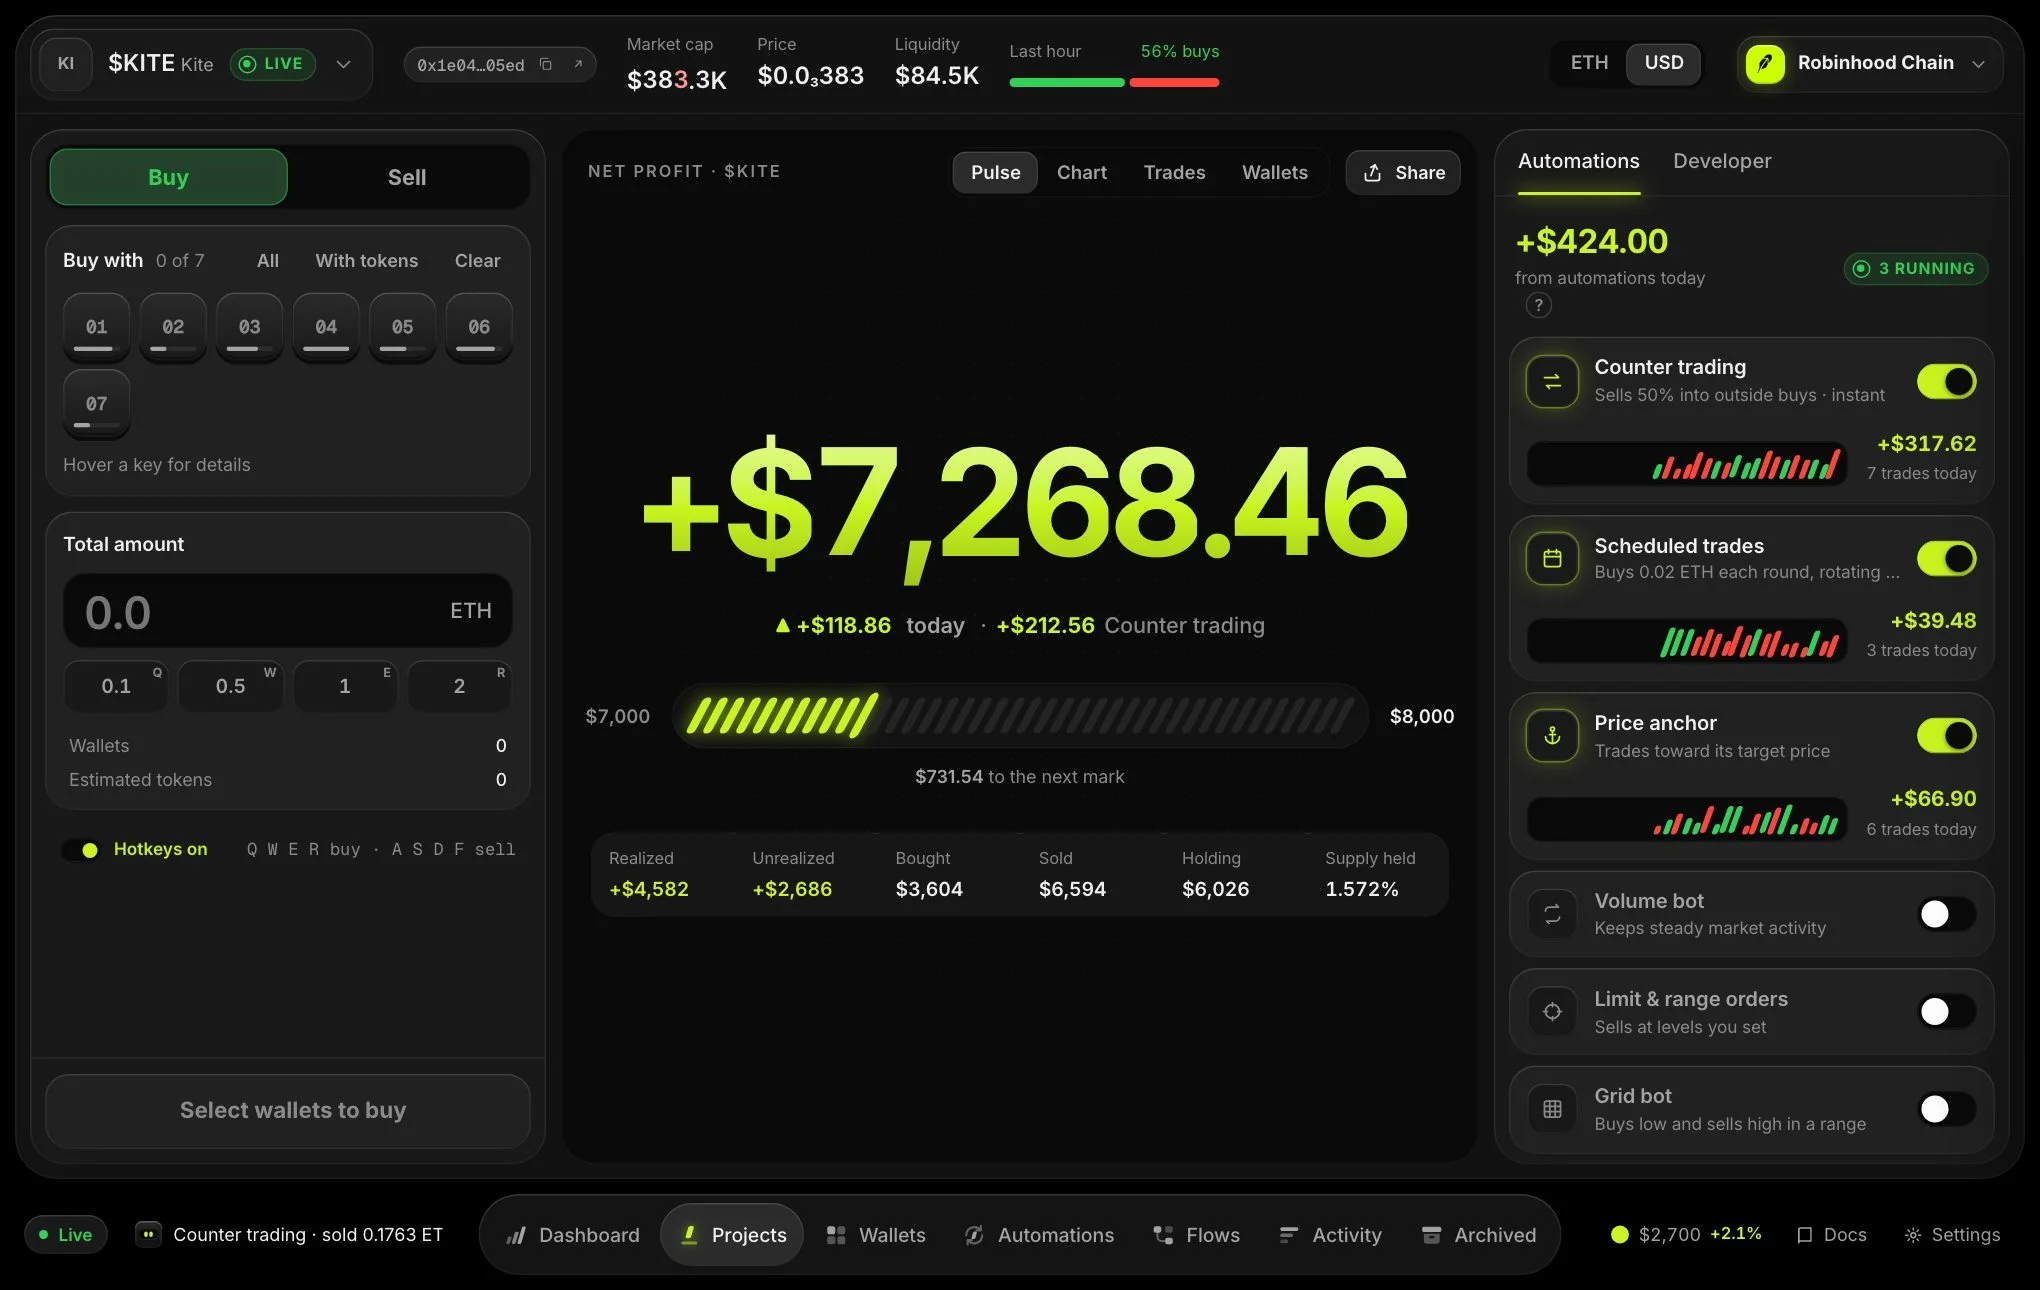Open Settings gear in bottom bar
This screenshot has width=2040, height=1290.
pos(1952,1235)
